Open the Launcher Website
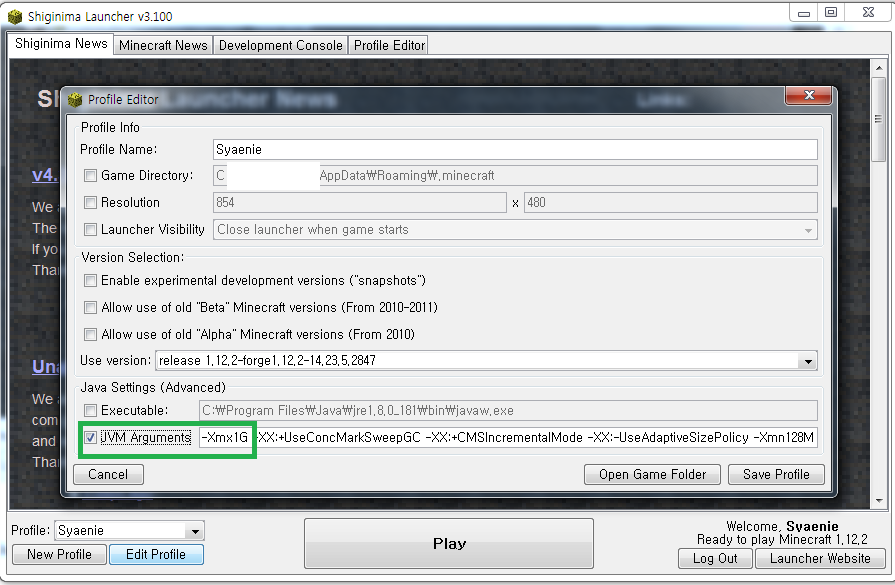 point(820,558)
